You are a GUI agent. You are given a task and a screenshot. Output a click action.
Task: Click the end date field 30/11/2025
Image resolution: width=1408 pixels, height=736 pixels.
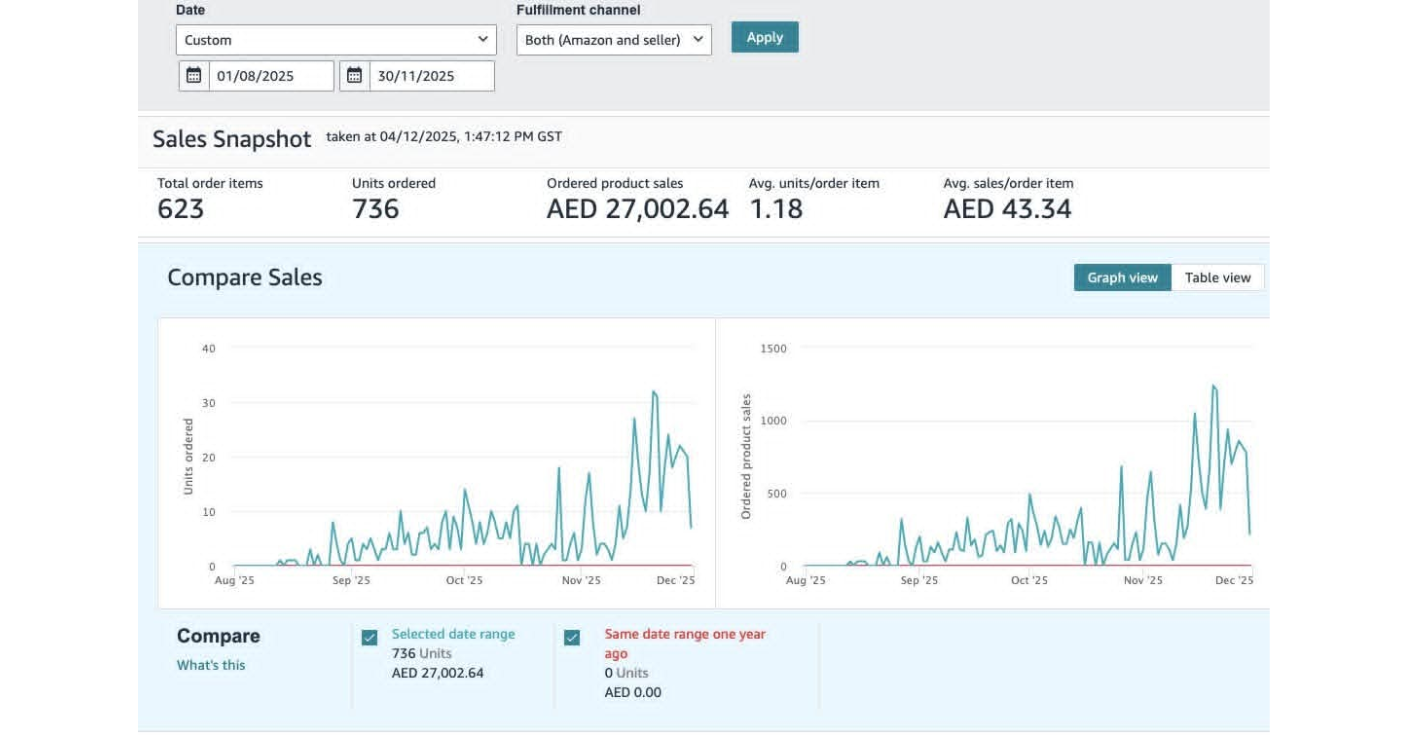pos(431,76)
